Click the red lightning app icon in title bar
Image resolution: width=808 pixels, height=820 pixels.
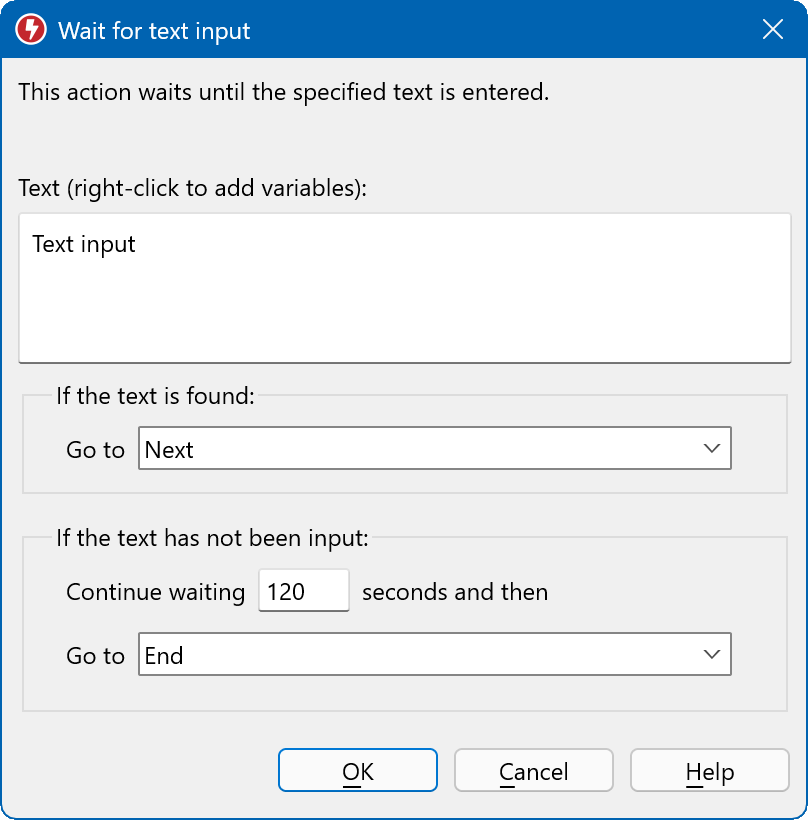point(31,30)
